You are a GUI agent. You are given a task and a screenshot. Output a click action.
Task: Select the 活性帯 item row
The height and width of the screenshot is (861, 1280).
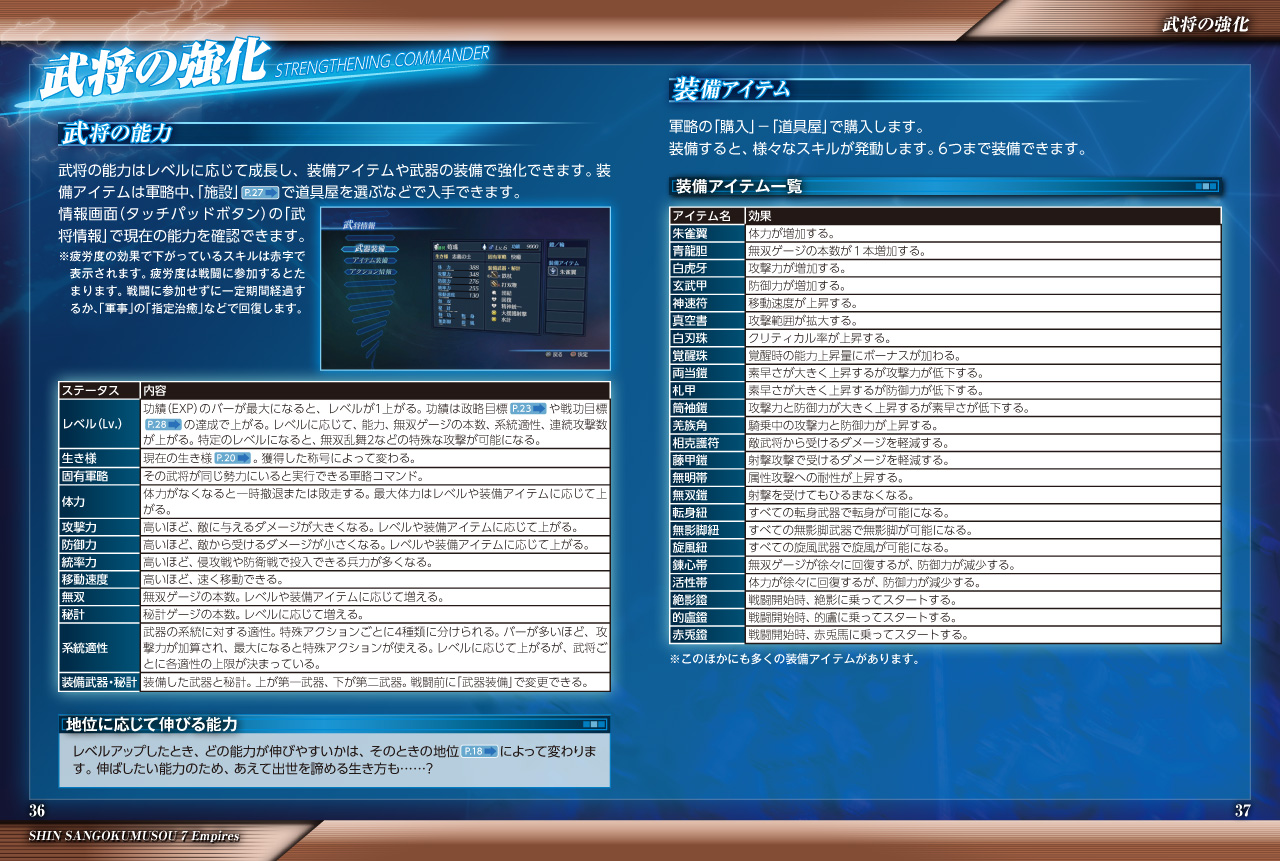coord(945,583)
